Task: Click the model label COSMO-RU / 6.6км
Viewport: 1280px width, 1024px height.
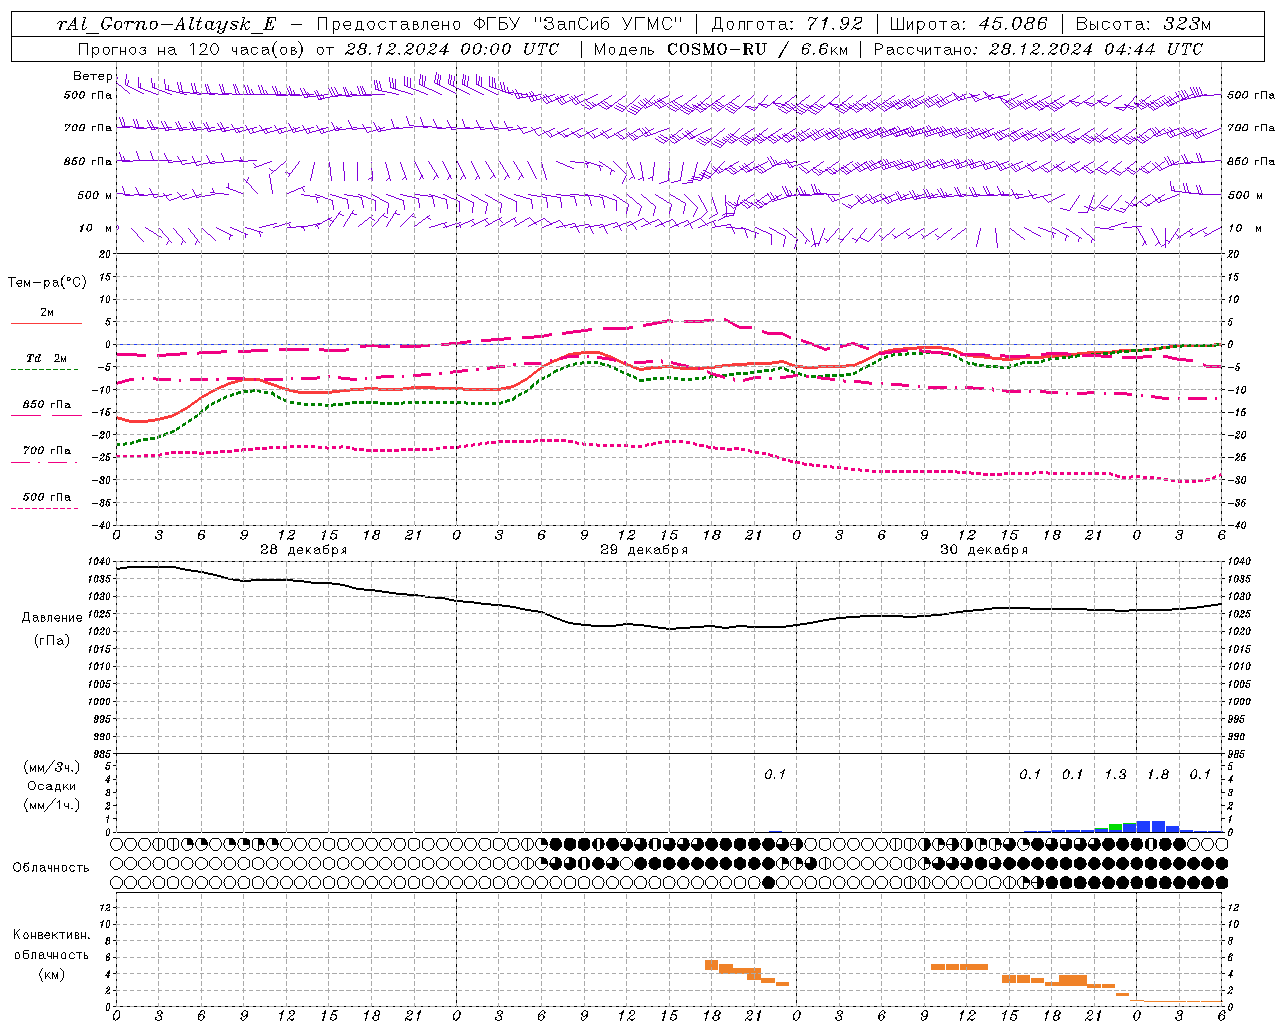Action: point(758,49)
